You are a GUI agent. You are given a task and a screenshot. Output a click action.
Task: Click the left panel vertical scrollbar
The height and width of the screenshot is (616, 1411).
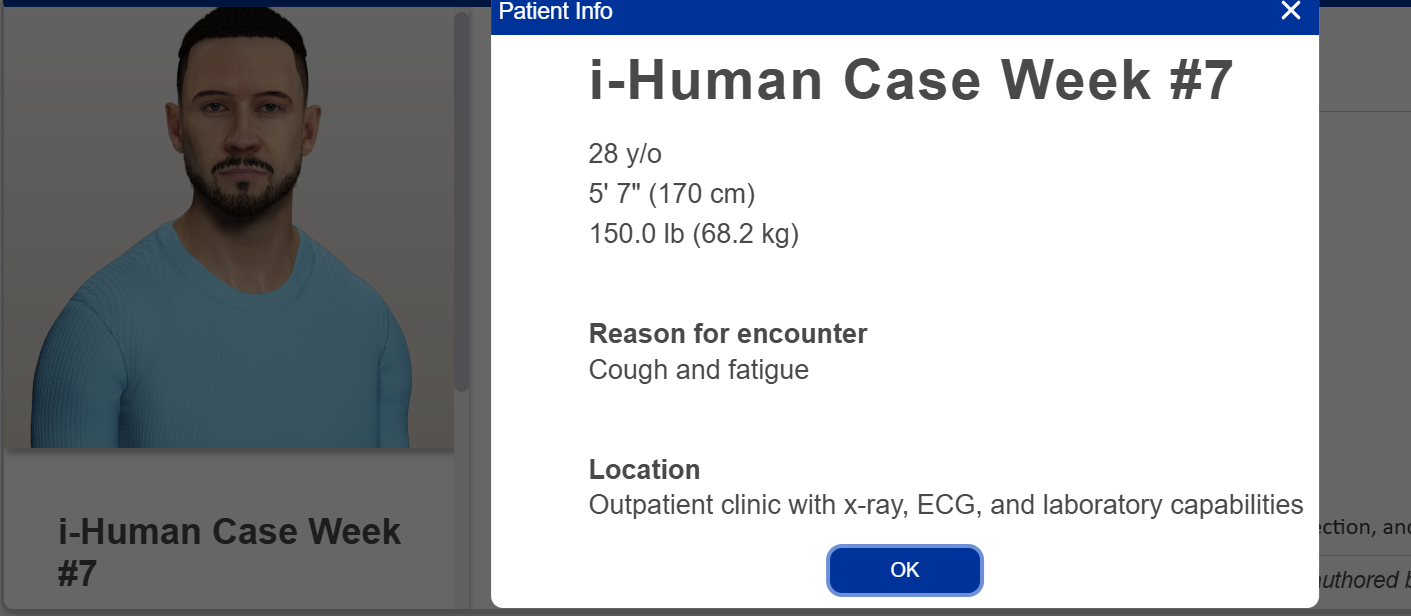click(461, 200)
